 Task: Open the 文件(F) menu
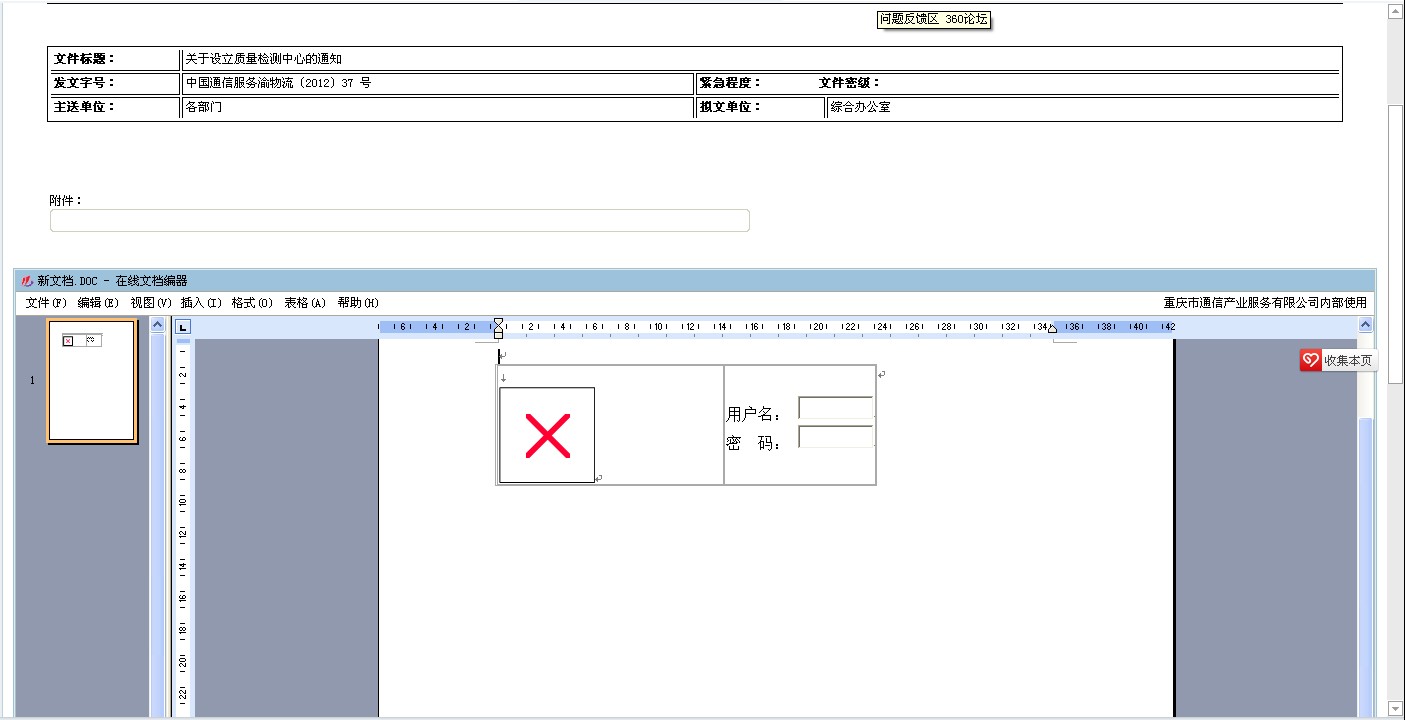pos(46,303)
